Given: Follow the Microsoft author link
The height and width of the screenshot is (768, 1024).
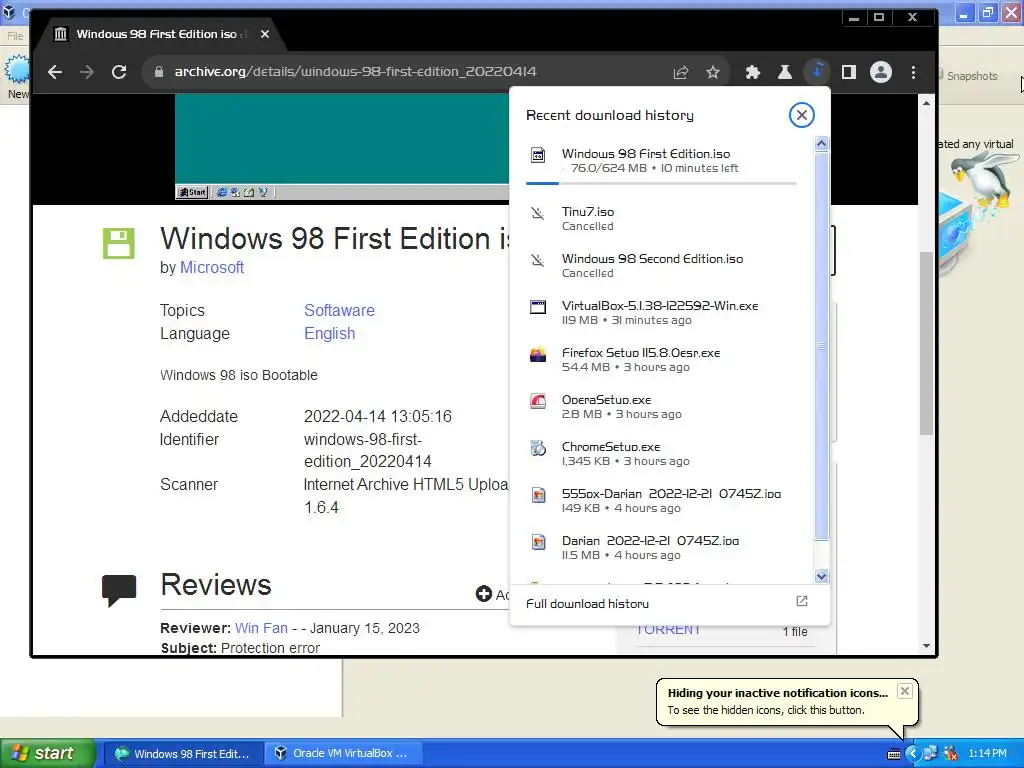Looking at the screenshot, I should pos(212,267).
